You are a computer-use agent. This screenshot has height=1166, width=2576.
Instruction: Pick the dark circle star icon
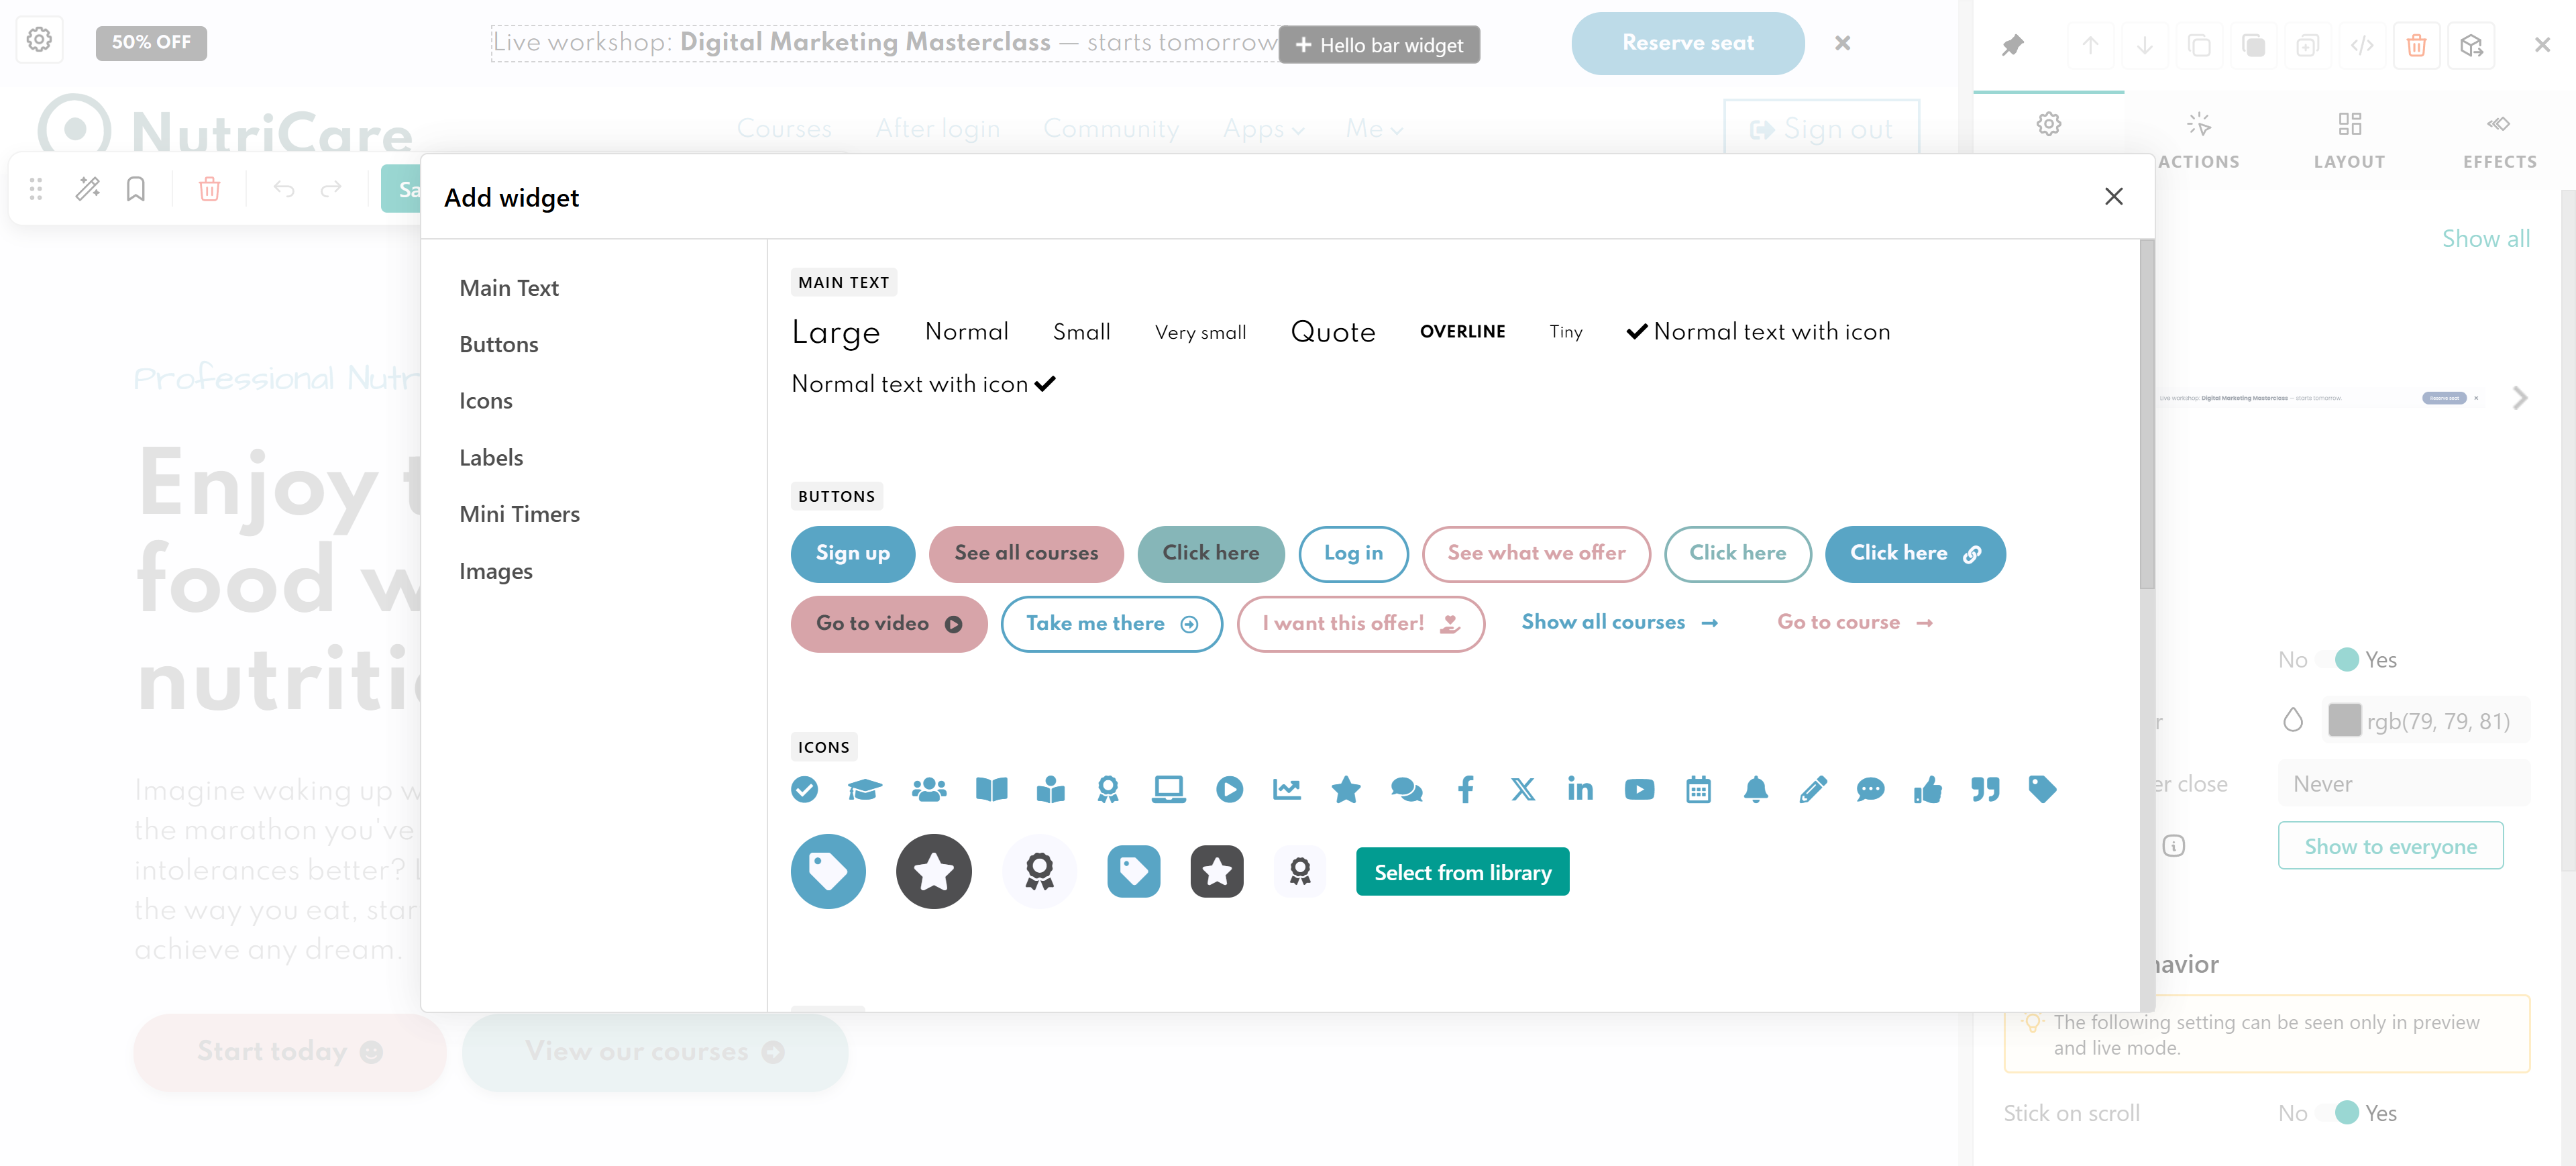click(933, 871)
